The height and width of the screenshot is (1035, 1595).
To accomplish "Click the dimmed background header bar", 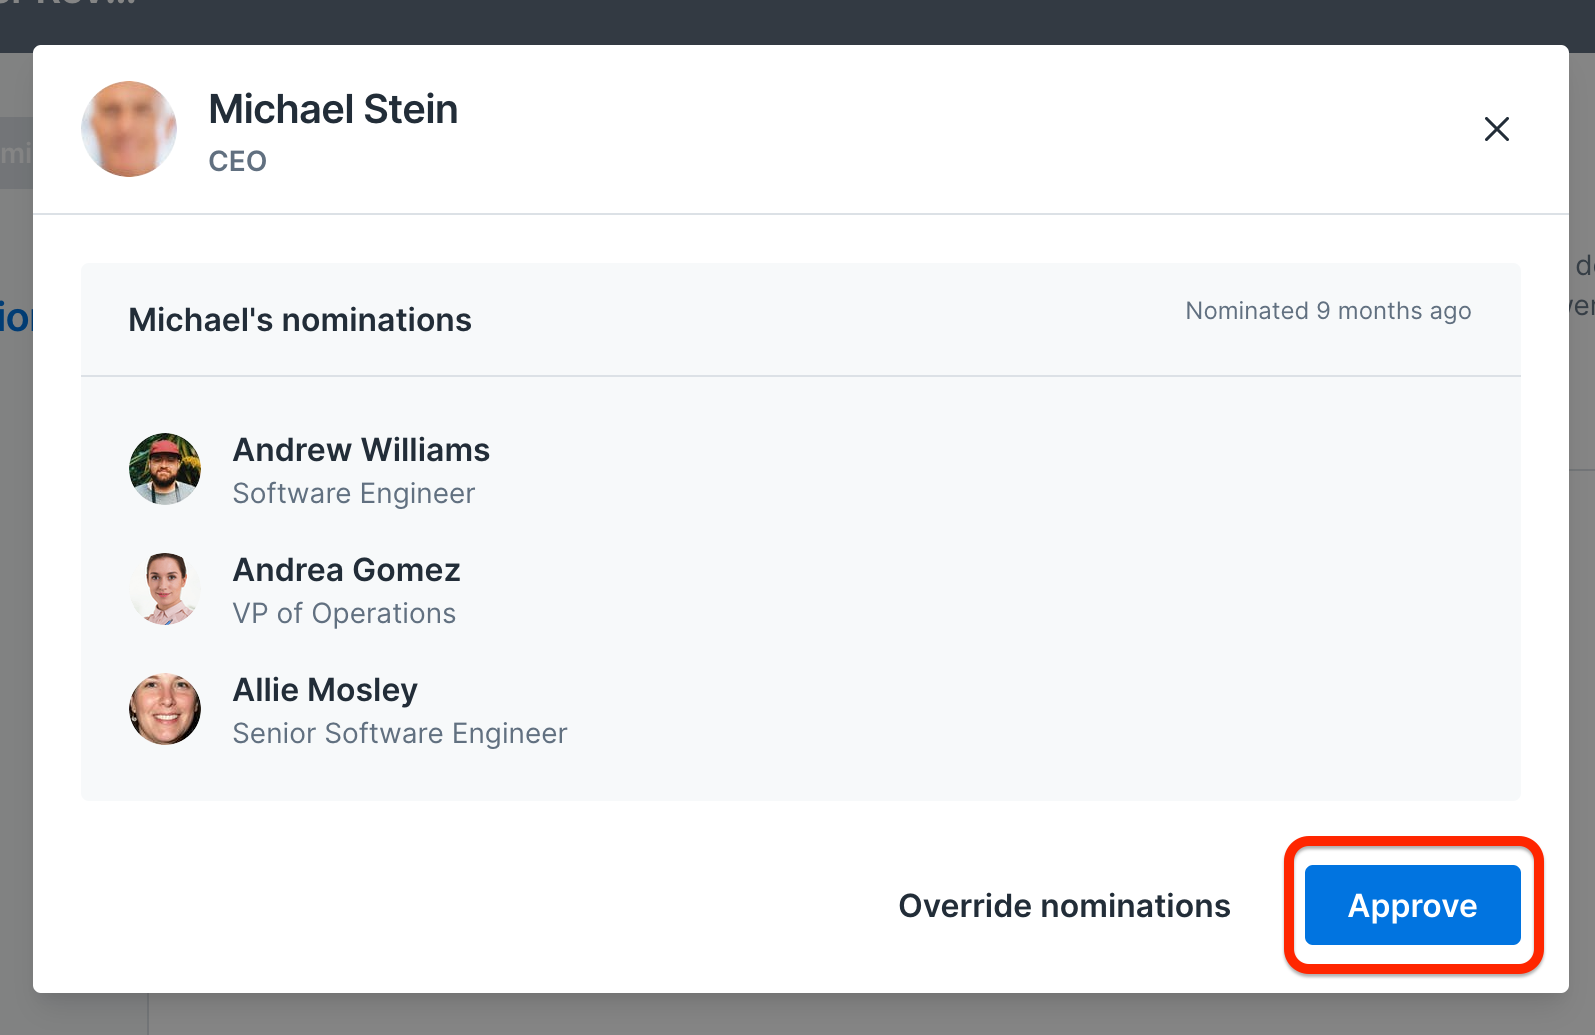I will (x=797, y=22).
